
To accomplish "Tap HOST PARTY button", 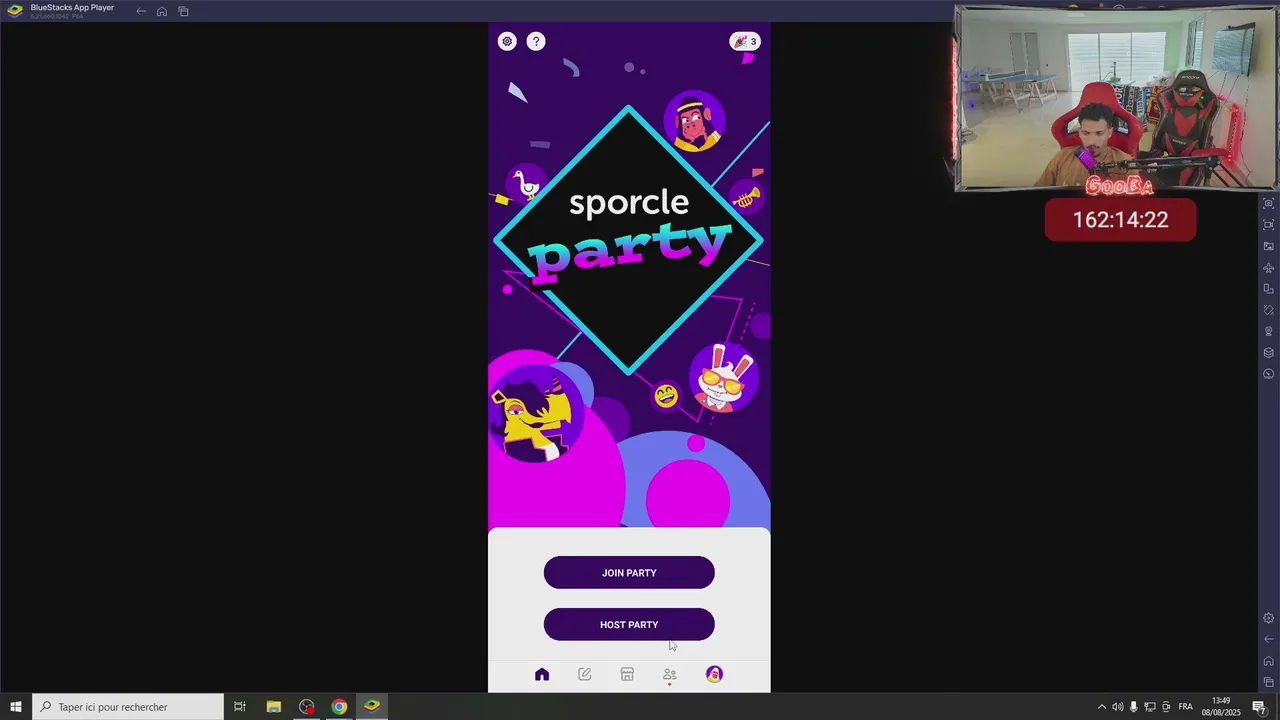I will click(629, 625).
